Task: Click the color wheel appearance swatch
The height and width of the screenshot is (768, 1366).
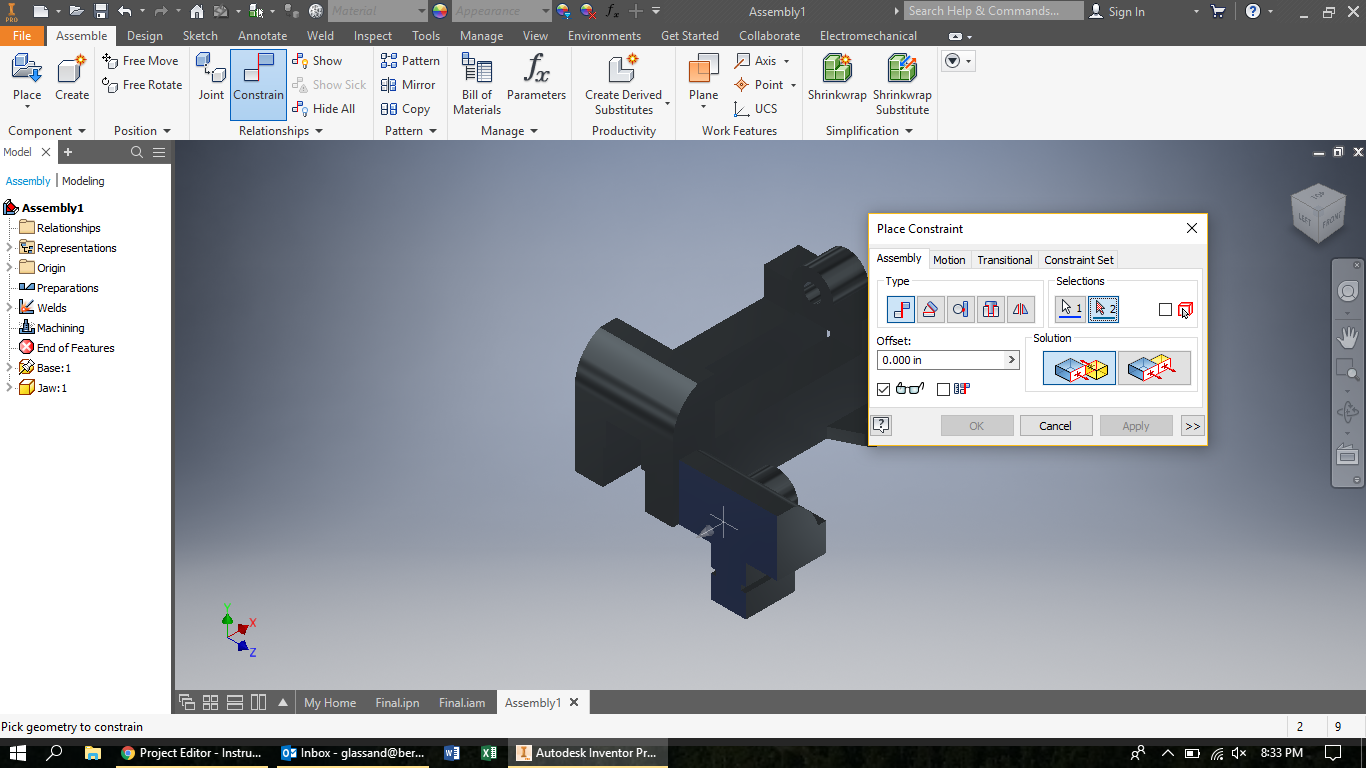Action: [x=440, y=11]
